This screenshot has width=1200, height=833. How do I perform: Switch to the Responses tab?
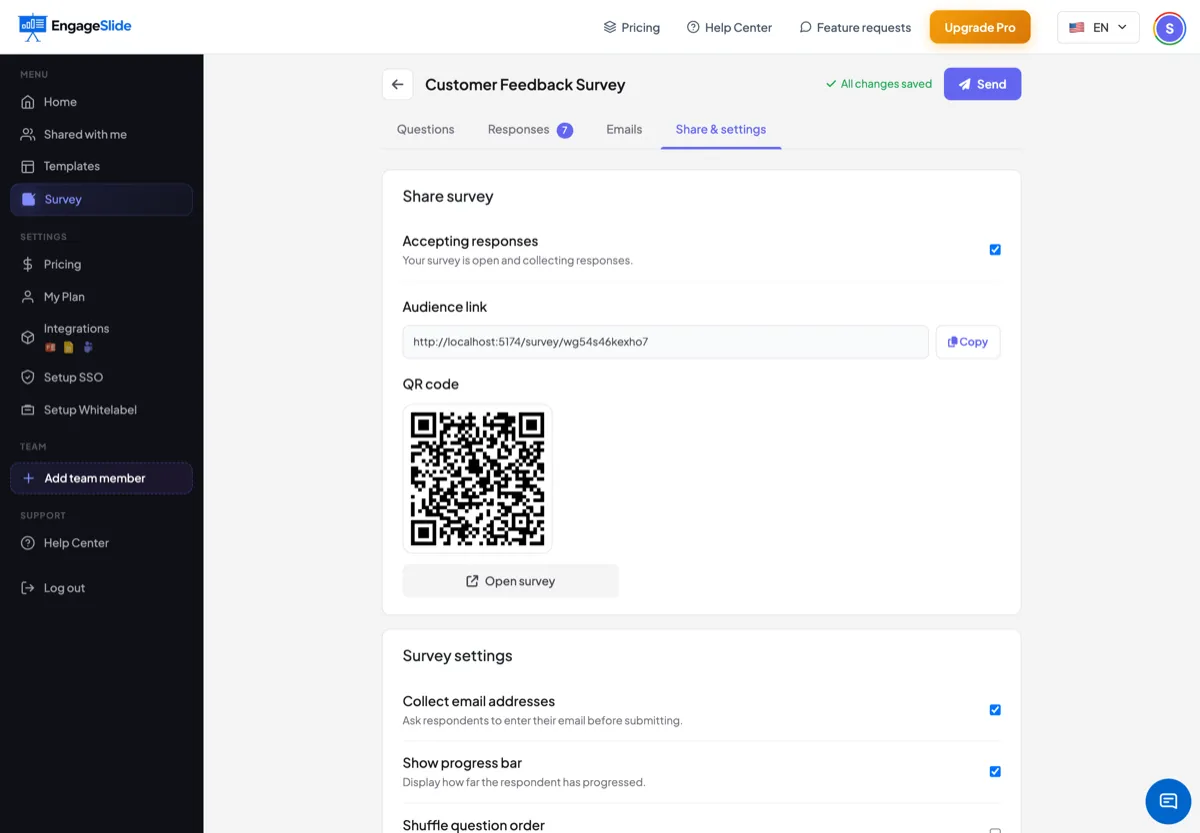pyautogui.click(x=530, y=129)
